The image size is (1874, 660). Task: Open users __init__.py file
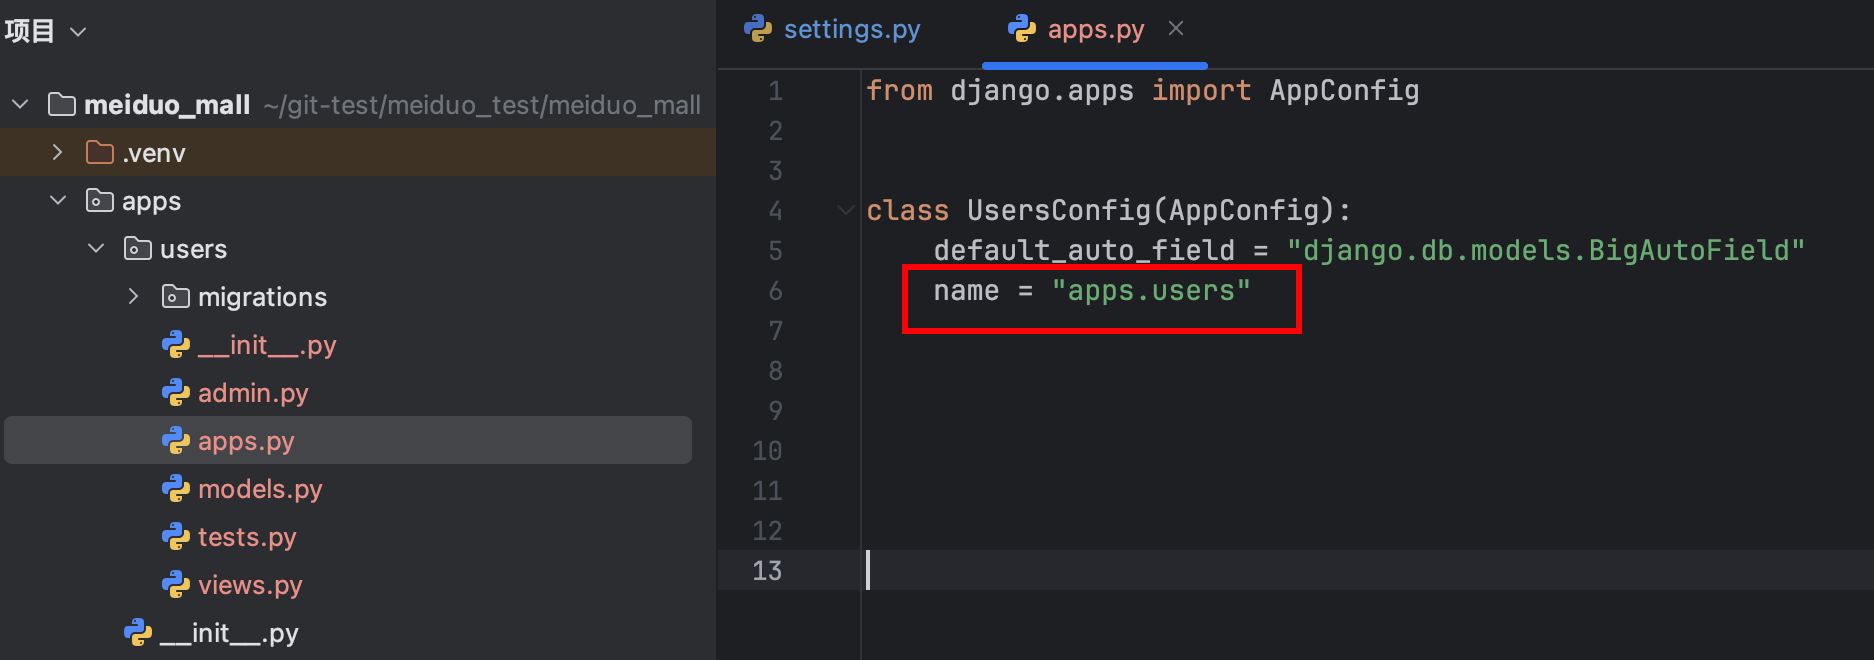point(267,345)
